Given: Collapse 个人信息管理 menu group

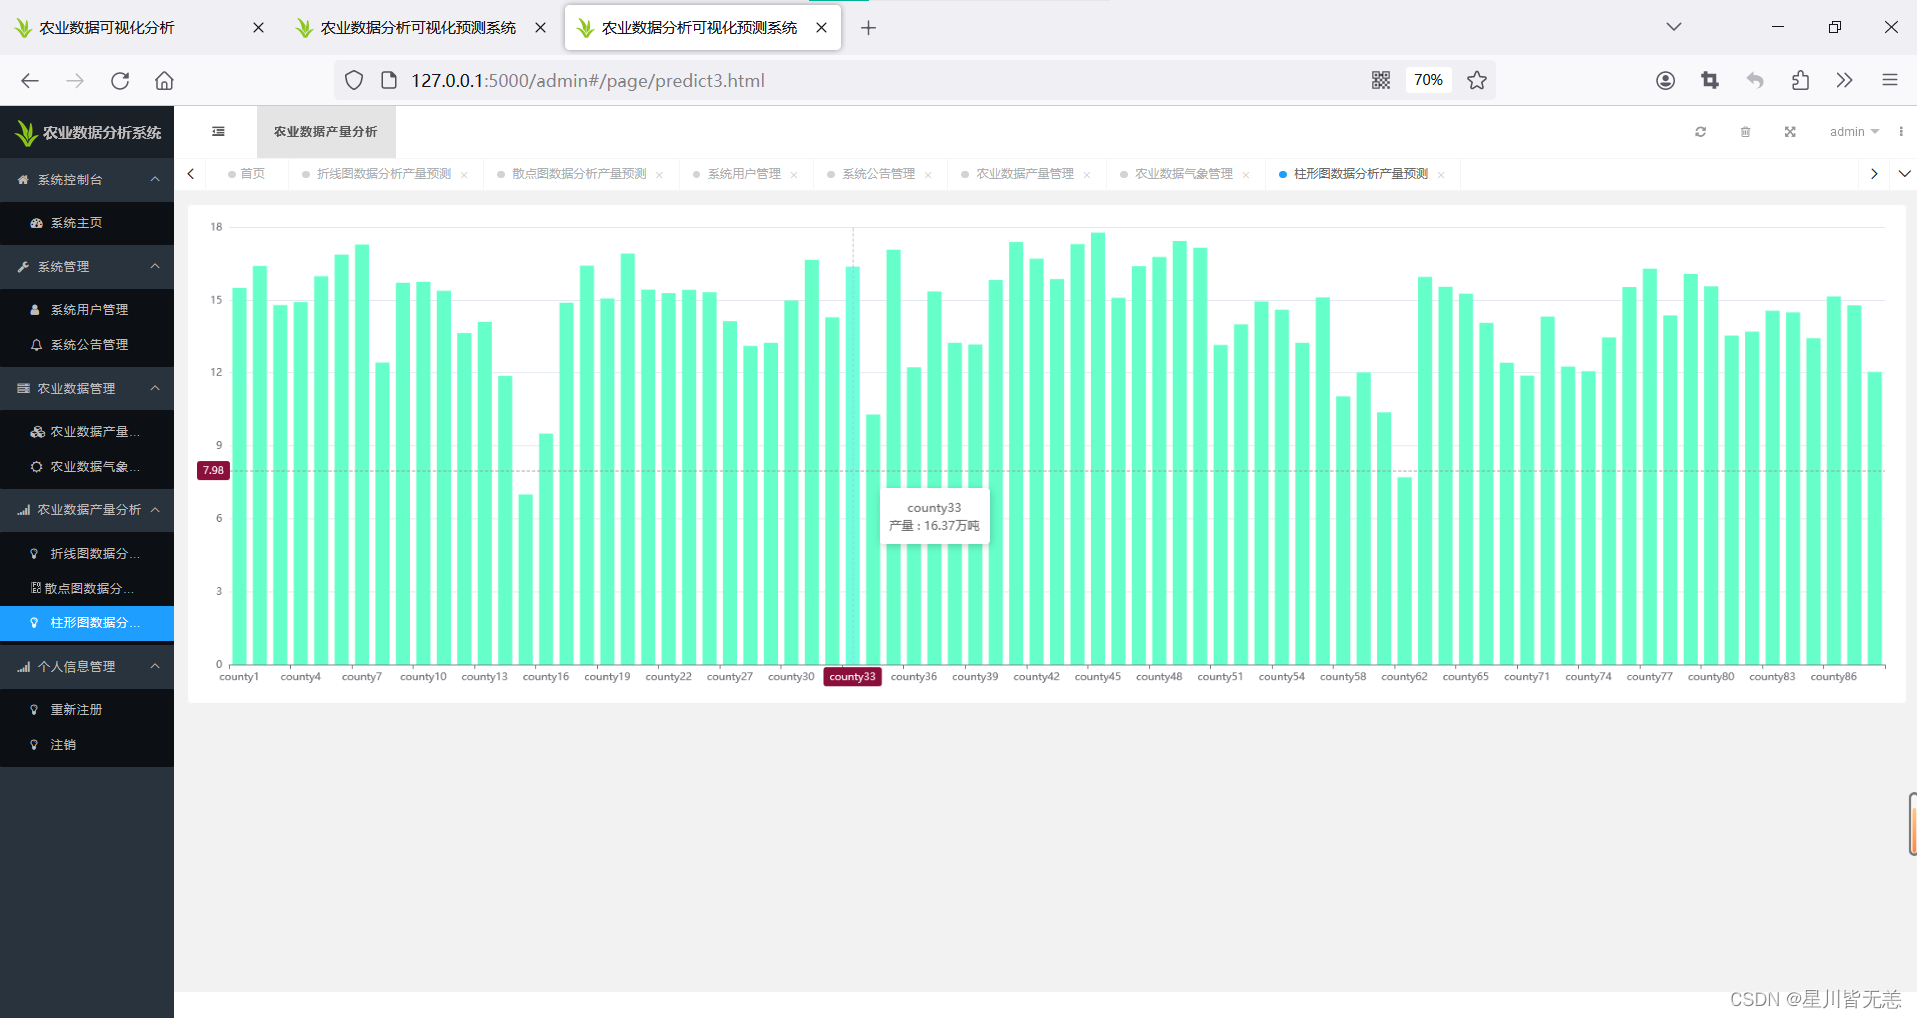Looking at the screenshot, I should coord(87,666).
